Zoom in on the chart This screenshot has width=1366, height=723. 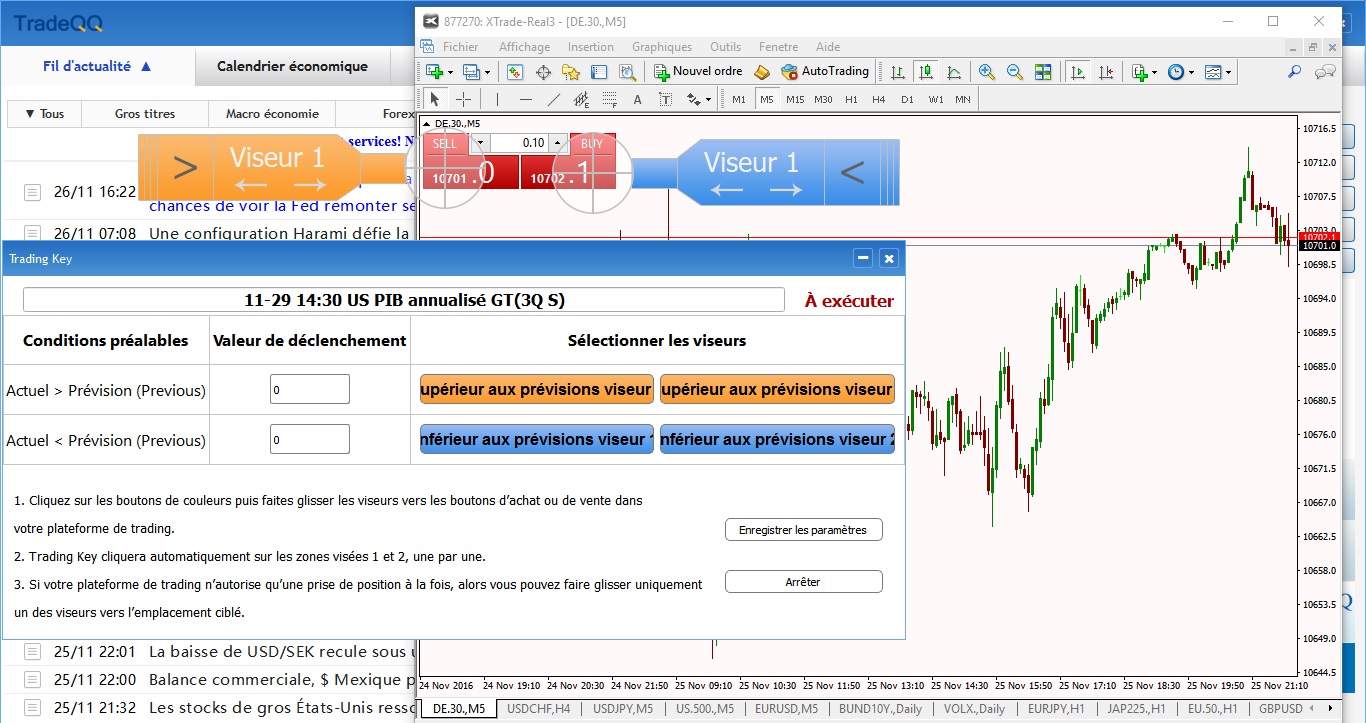[x=987, y=72]
